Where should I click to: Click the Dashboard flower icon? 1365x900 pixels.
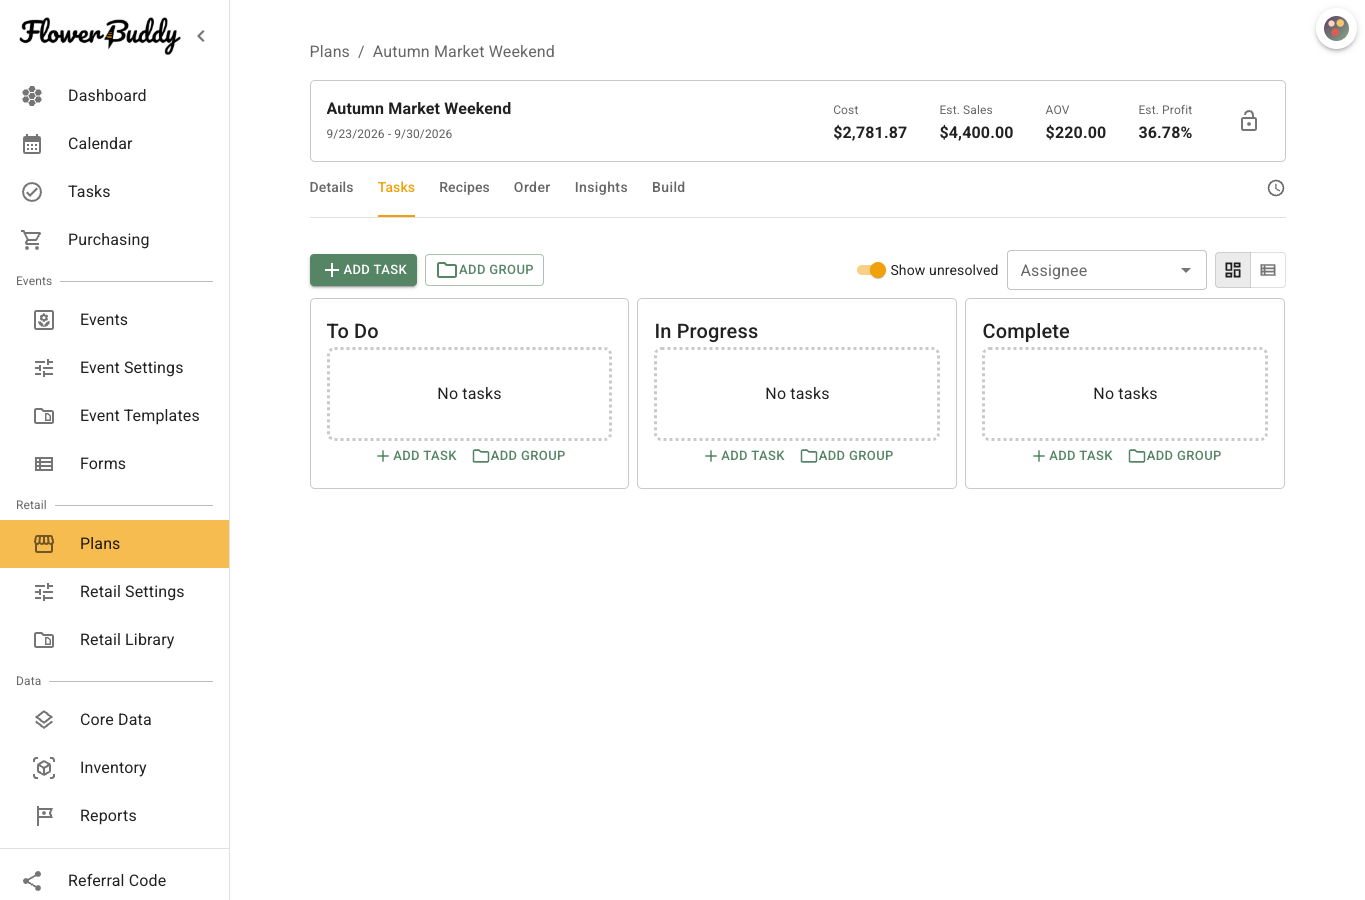32,96
